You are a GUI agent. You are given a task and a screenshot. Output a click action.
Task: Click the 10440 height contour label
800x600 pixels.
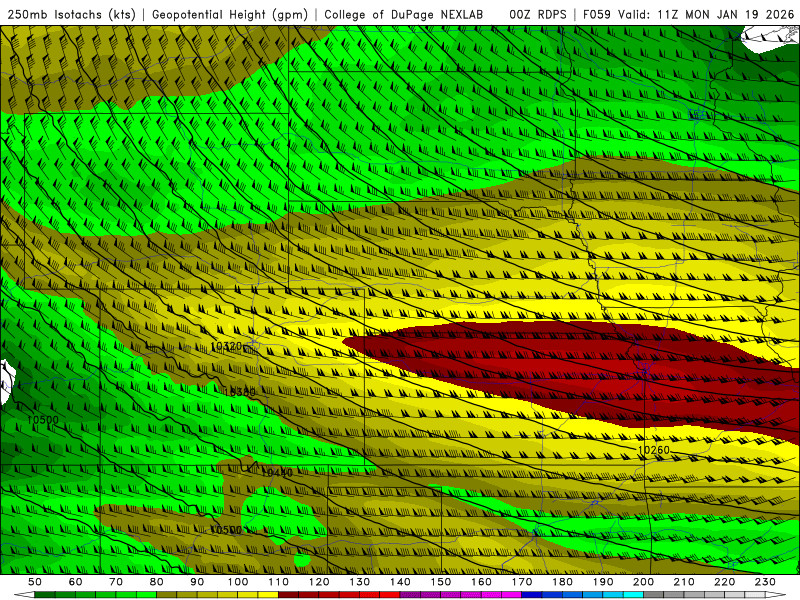click(x=277, y=472)
